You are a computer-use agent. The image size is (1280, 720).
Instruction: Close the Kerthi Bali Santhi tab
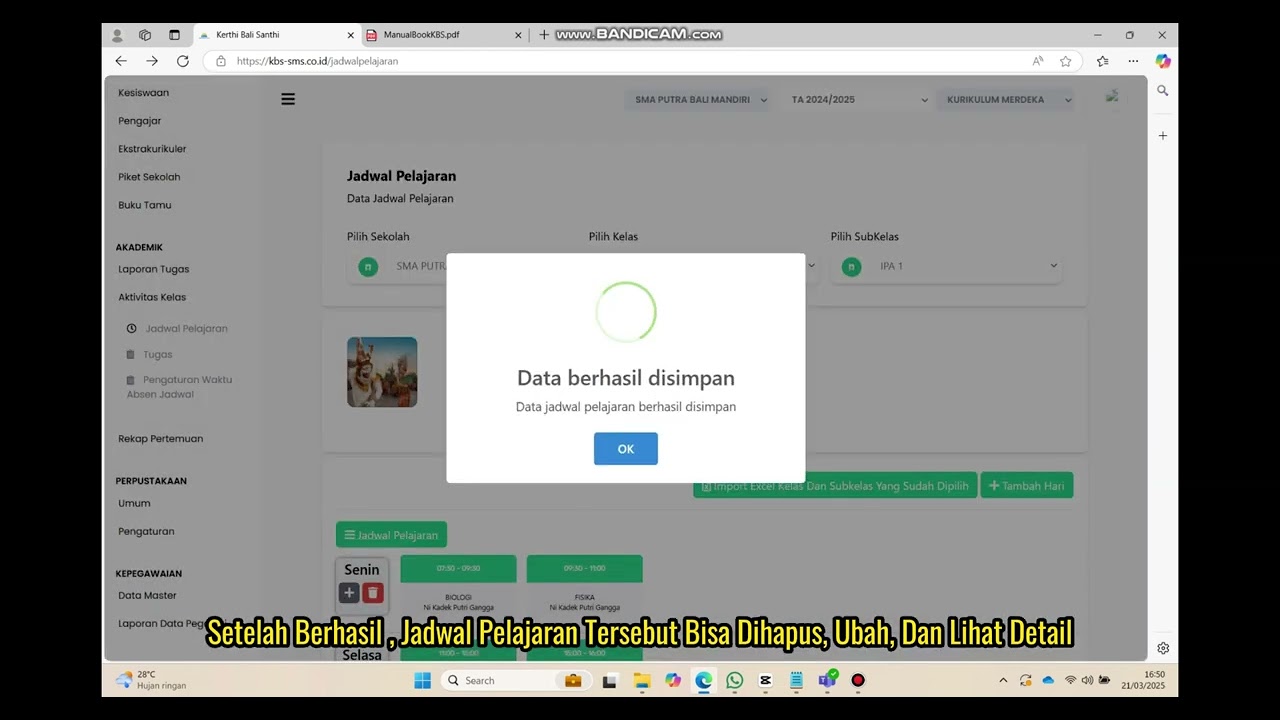[x=351, y=35]
